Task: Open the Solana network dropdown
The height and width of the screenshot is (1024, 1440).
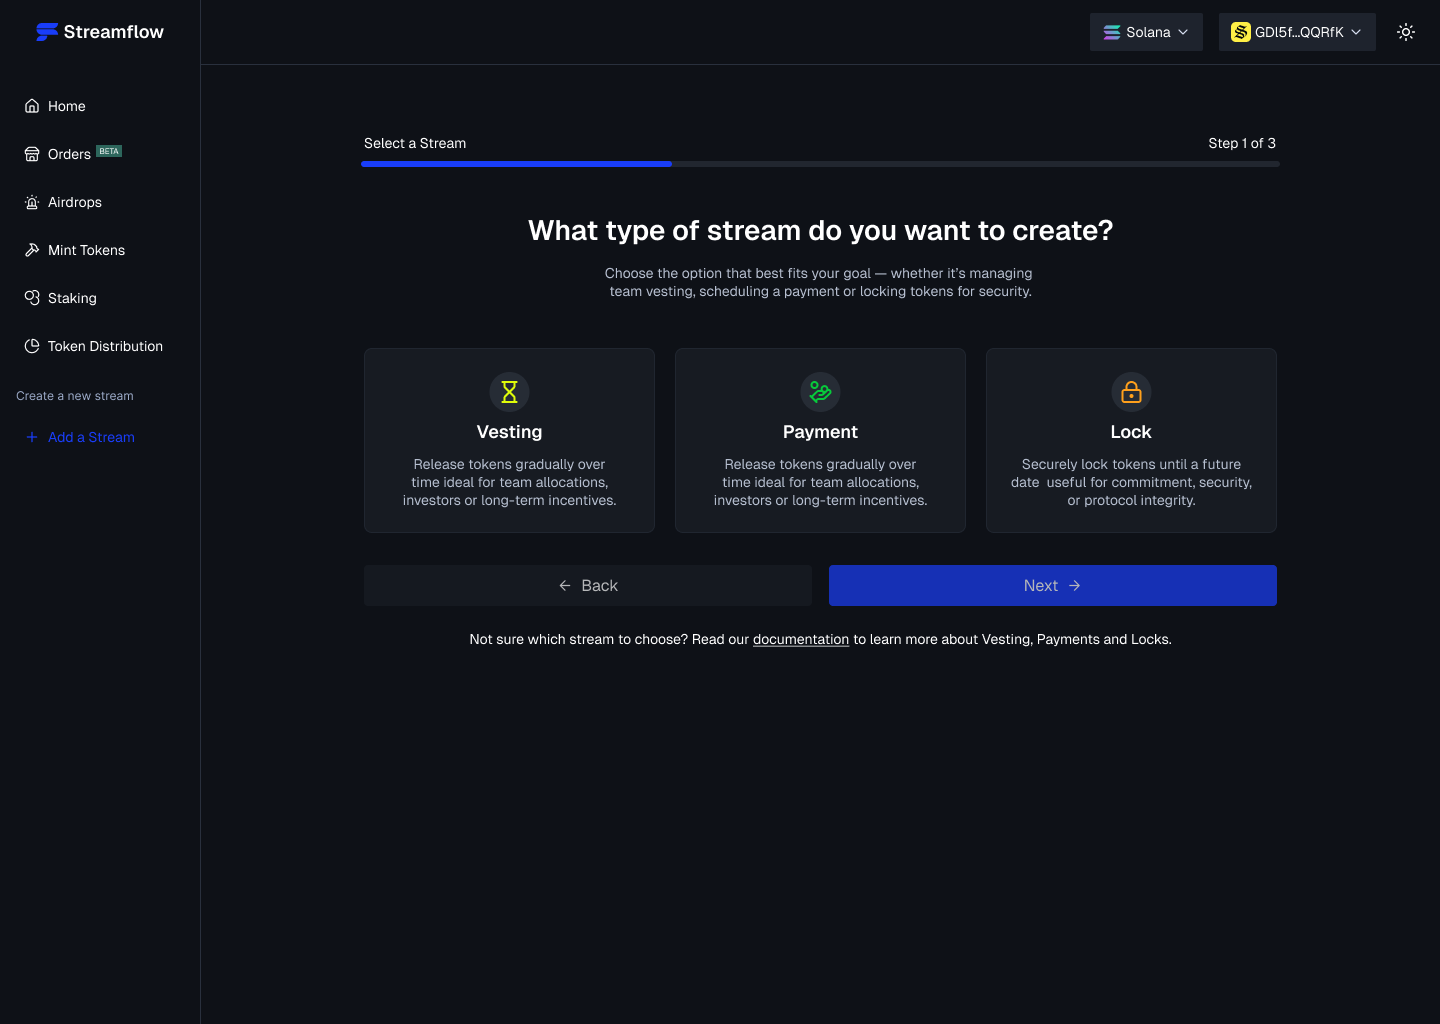Action: (1146, 32)
